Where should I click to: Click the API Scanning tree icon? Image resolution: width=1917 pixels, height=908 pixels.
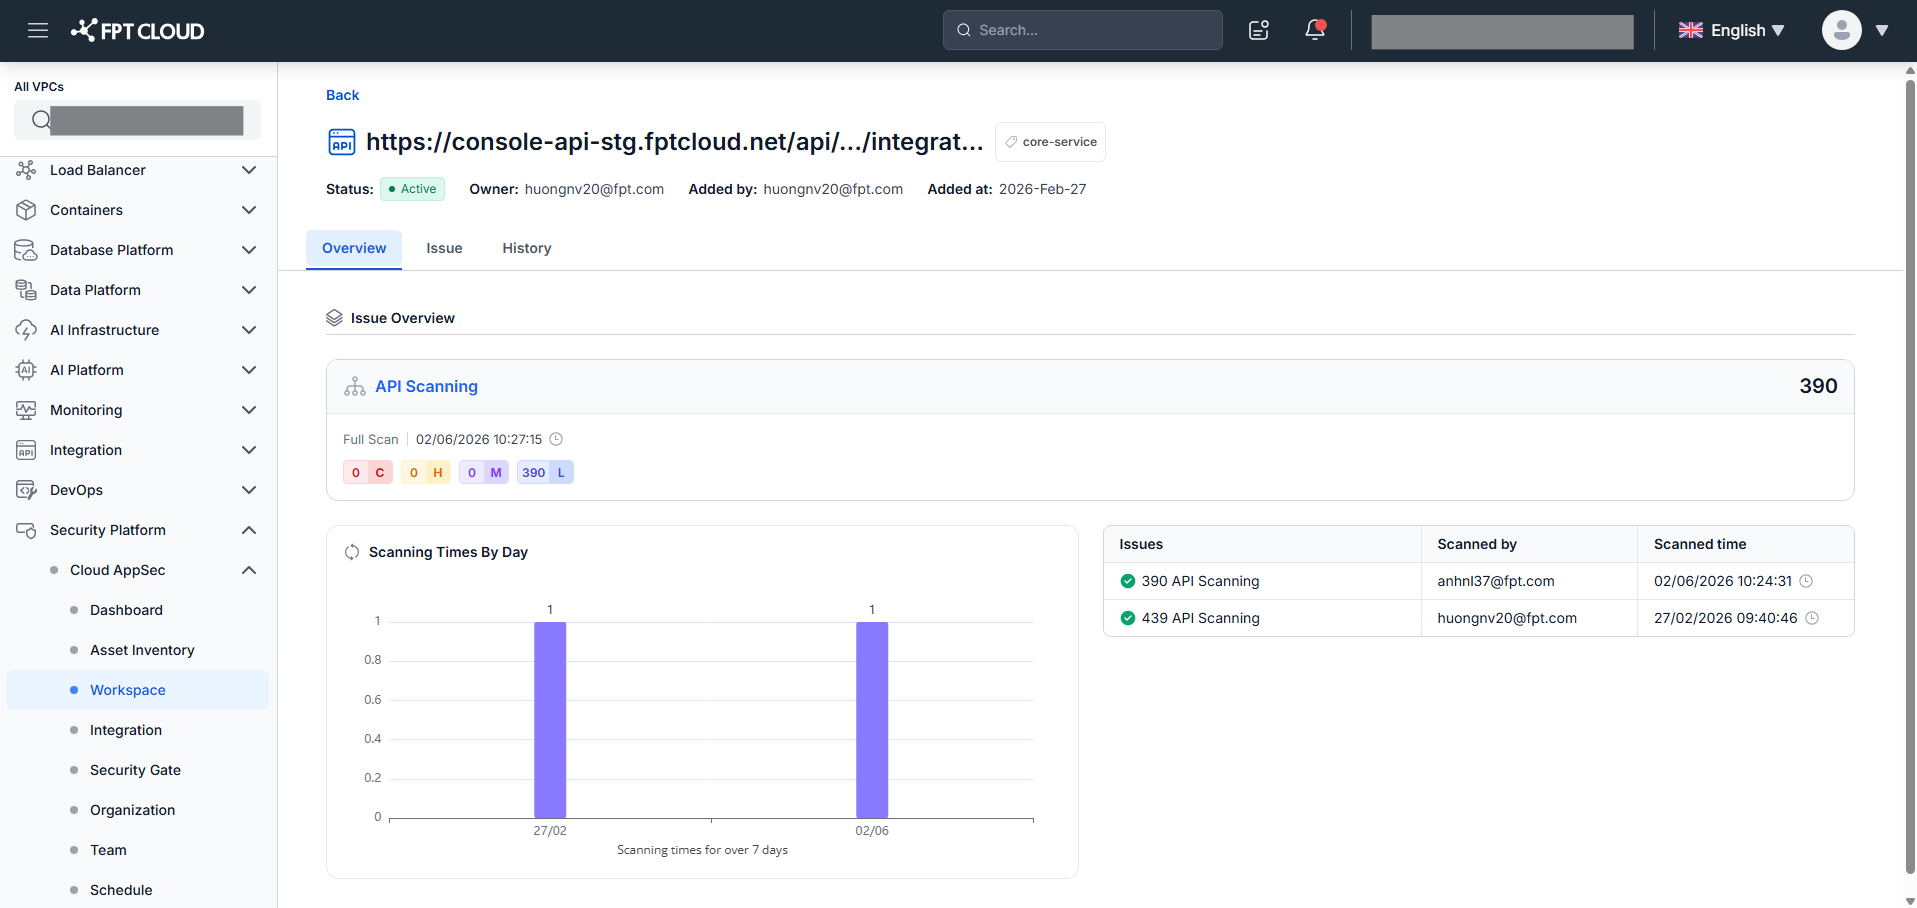[x=355, y=387]
